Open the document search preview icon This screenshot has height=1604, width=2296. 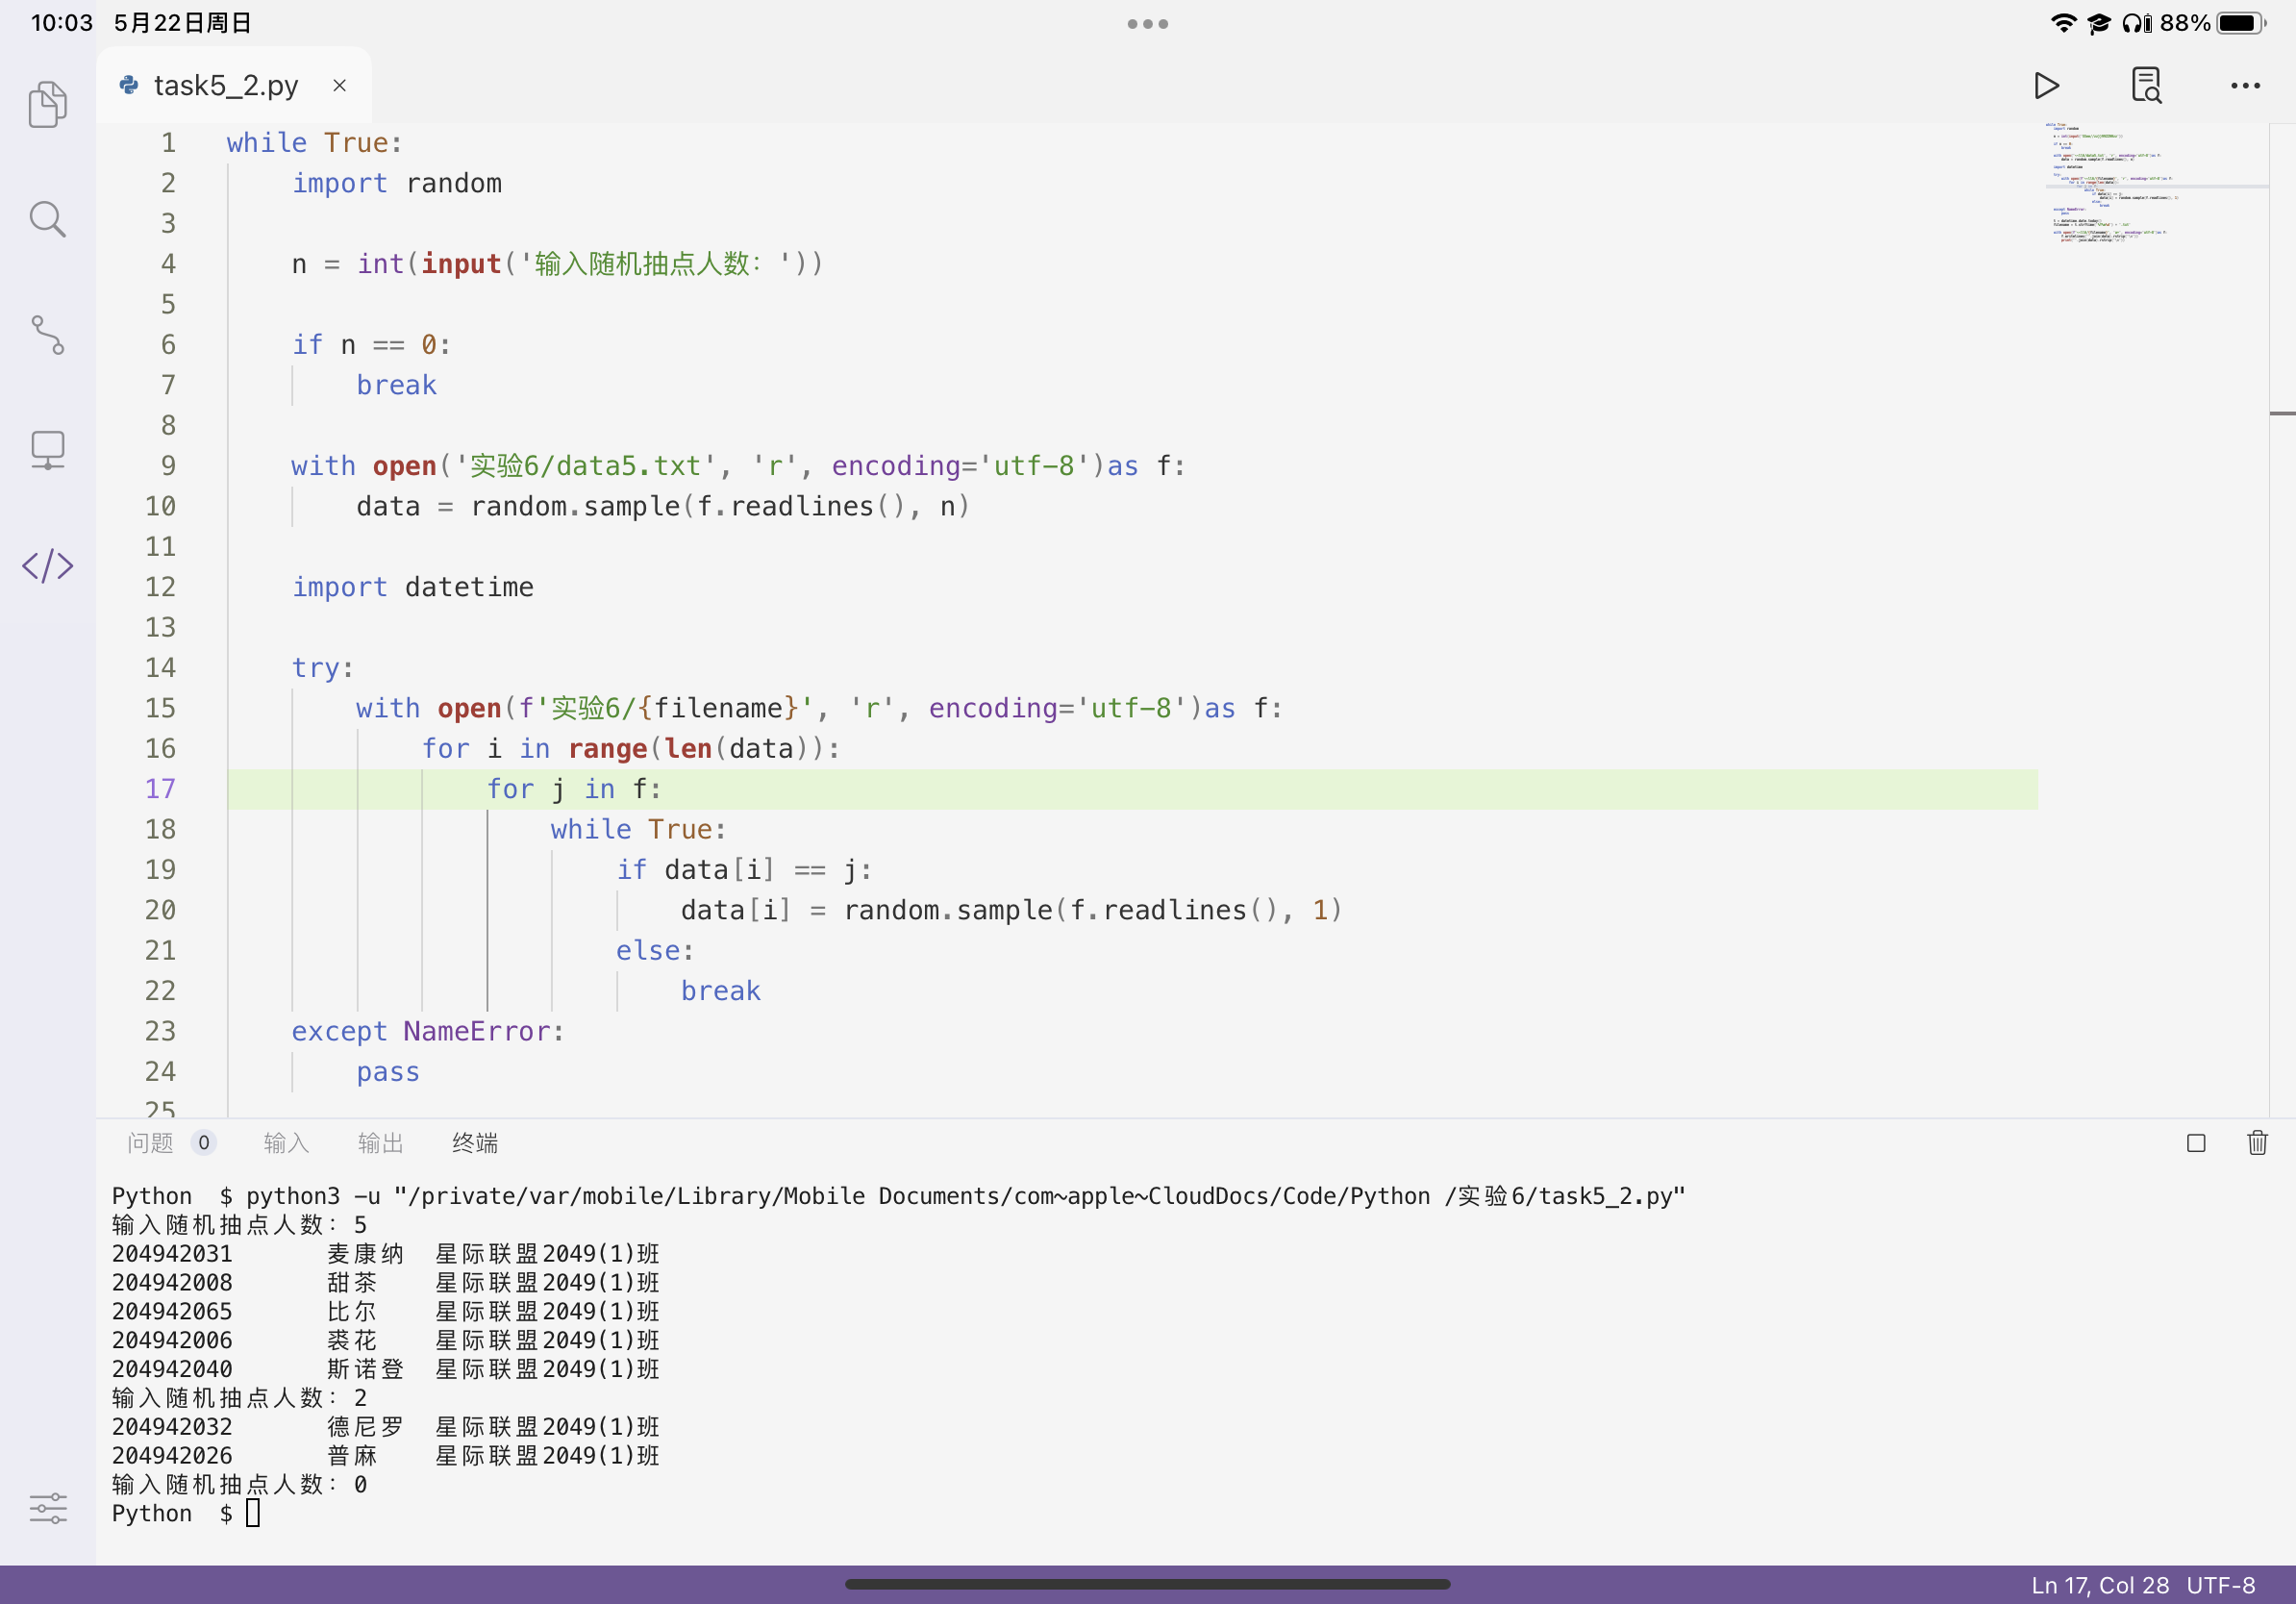click(2146, 86)
